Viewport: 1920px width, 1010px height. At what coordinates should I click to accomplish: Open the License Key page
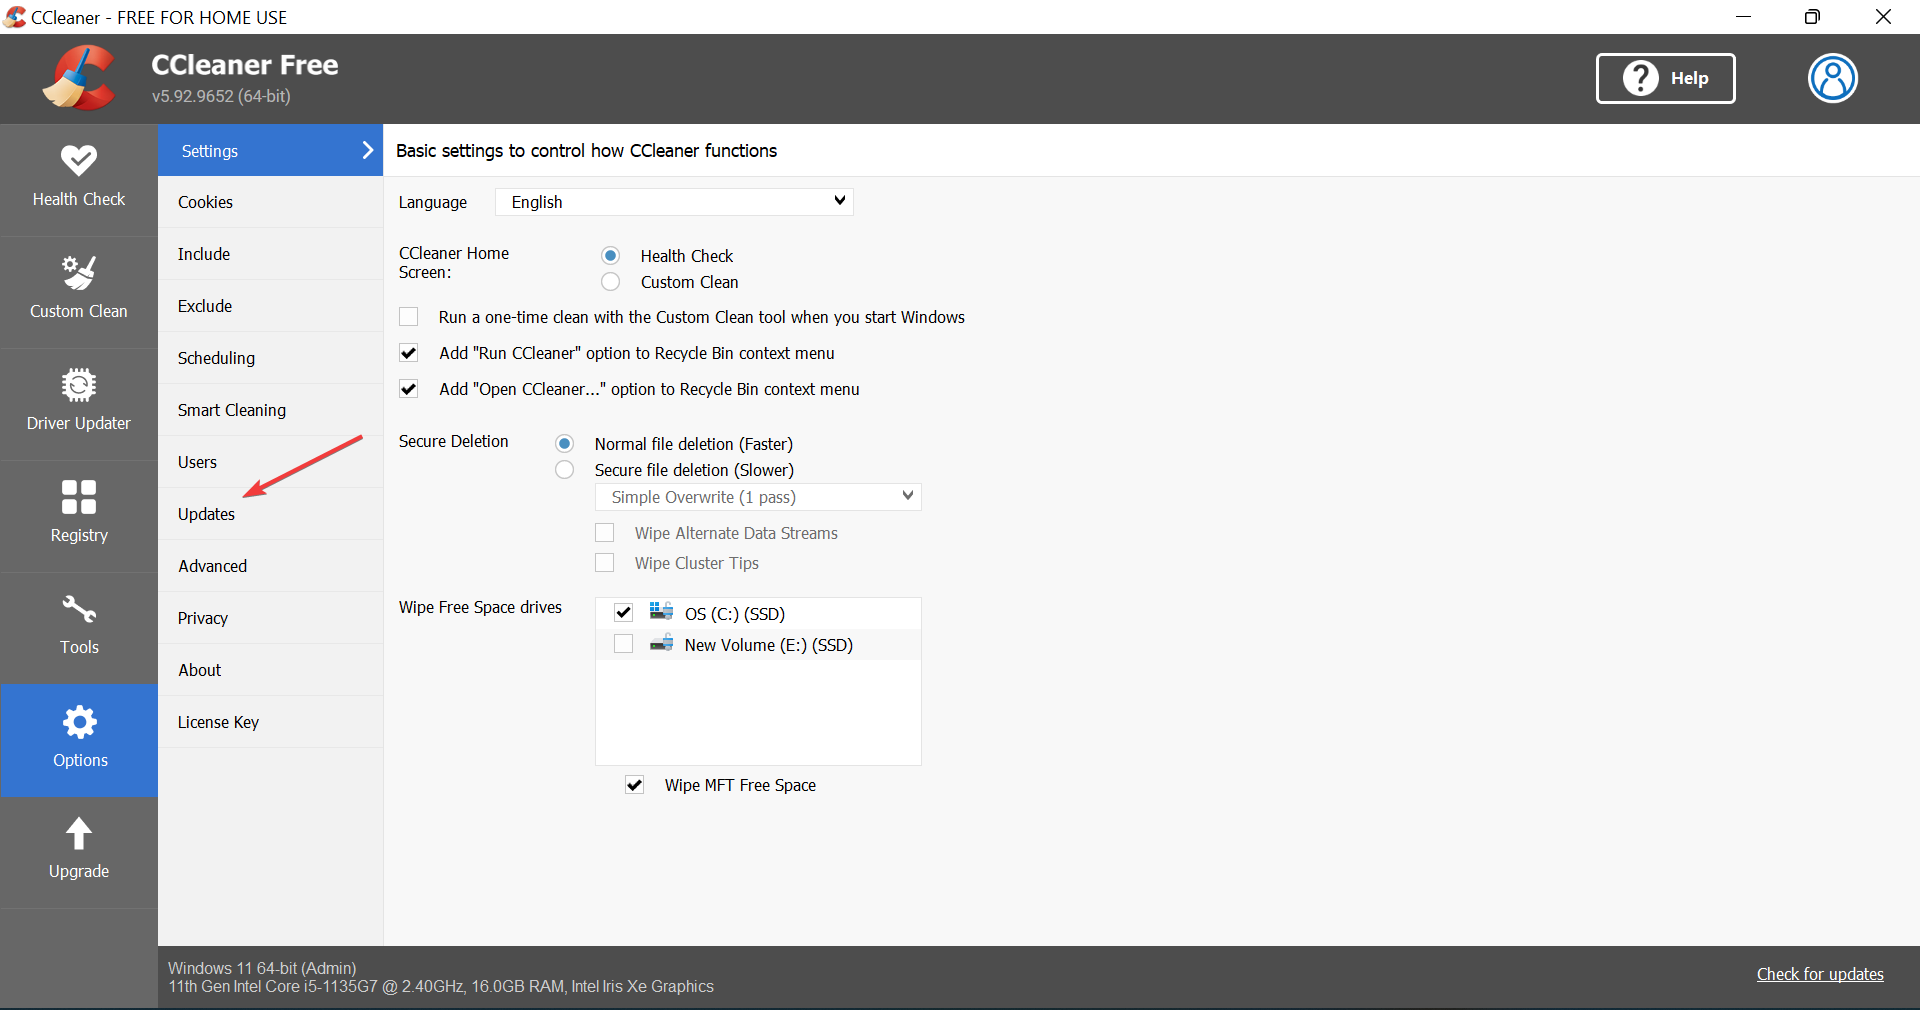pos(270,722)
